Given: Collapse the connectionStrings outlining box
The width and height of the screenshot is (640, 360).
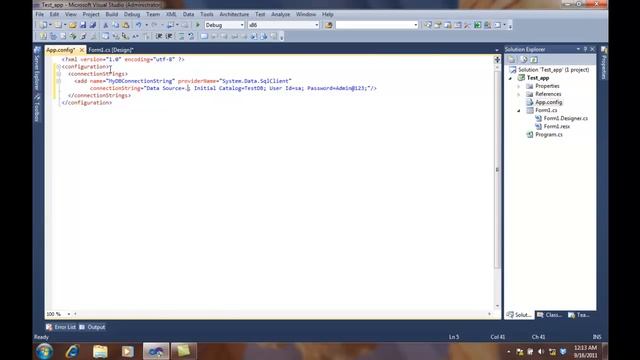Looking at the screenshot, I should pyautogui.click(x=59, y=74).
